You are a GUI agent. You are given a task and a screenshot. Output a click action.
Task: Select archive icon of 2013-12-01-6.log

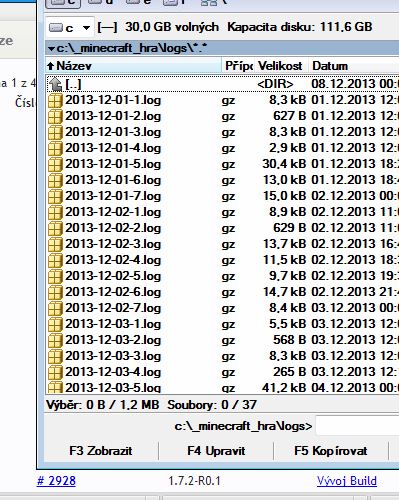click(55, 180)
